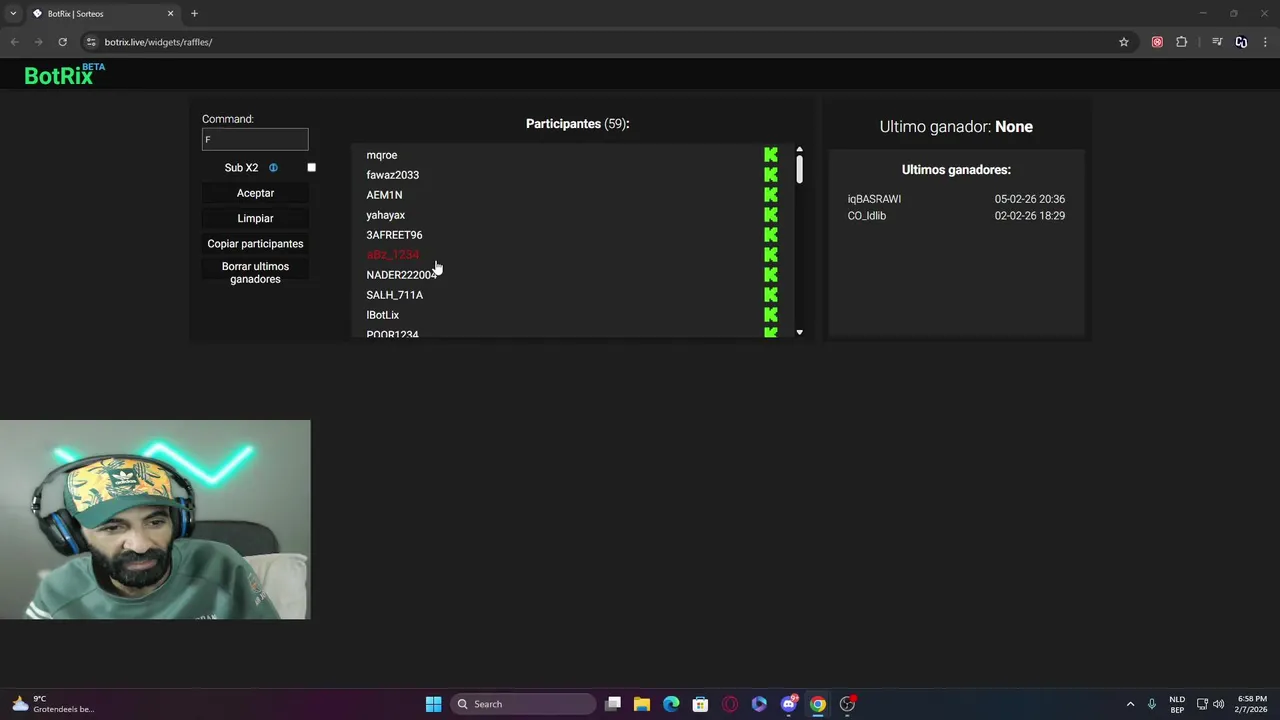Toggle the Sub X2 checkbox
Screen dimensions: 1280x720
(311, 168)
